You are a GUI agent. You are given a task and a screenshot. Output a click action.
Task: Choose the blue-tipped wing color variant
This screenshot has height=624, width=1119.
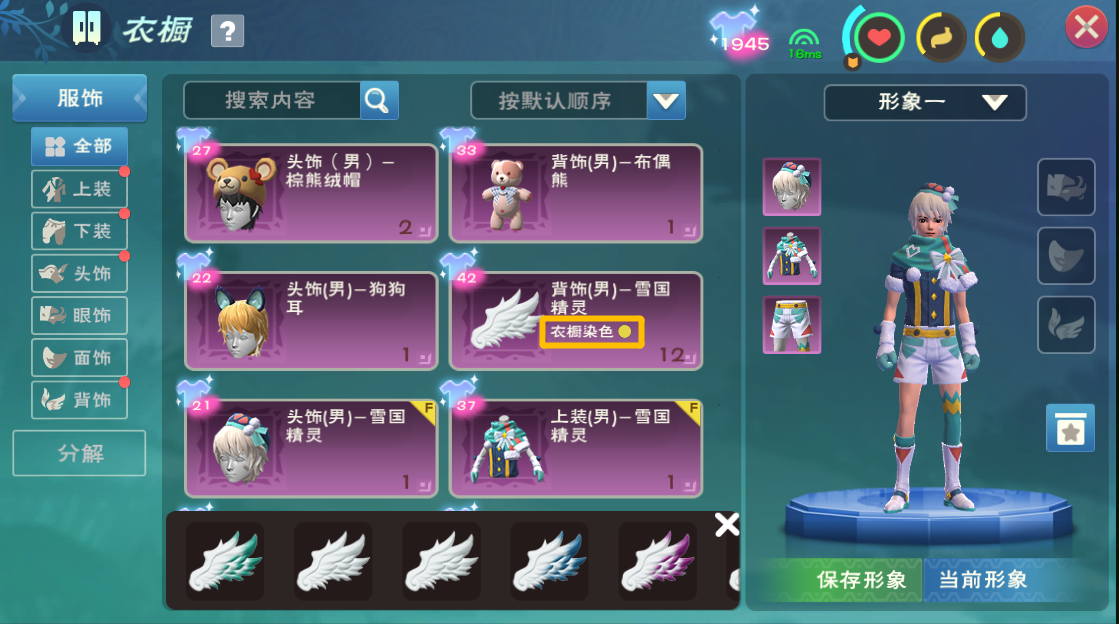point(550,561)
